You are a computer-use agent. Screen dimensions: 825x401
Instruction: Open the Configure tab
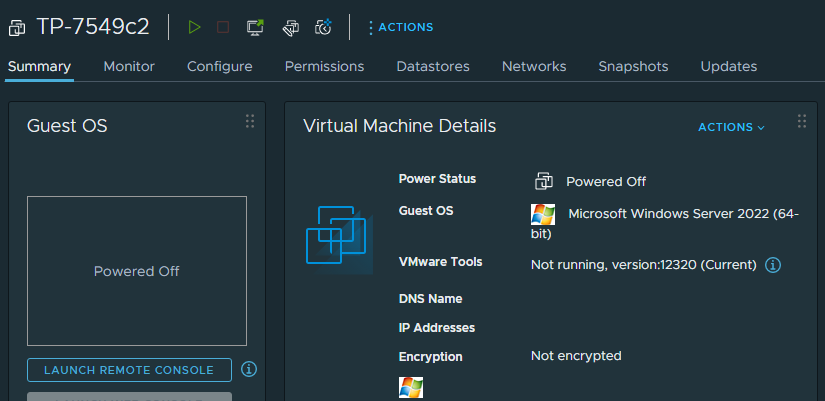pos(219,67)
